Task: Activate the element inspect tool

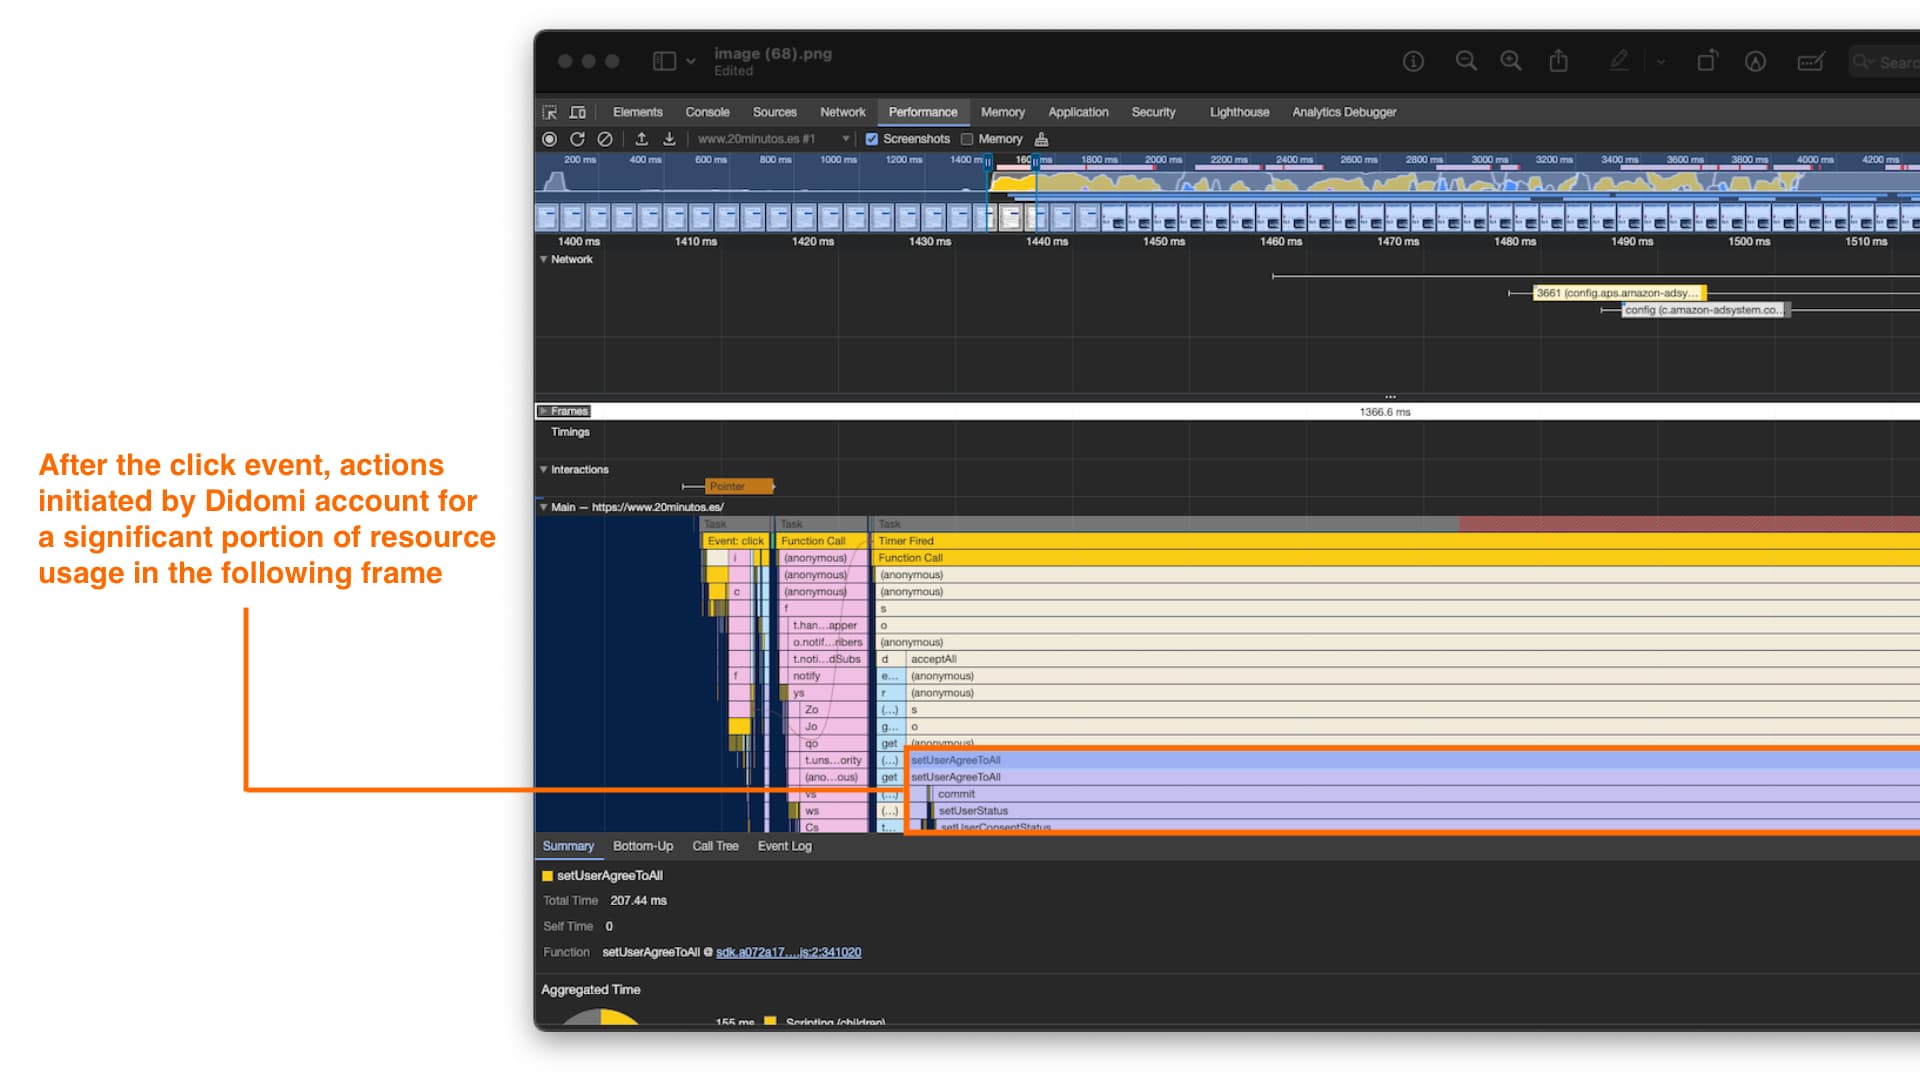Action: 549,111
